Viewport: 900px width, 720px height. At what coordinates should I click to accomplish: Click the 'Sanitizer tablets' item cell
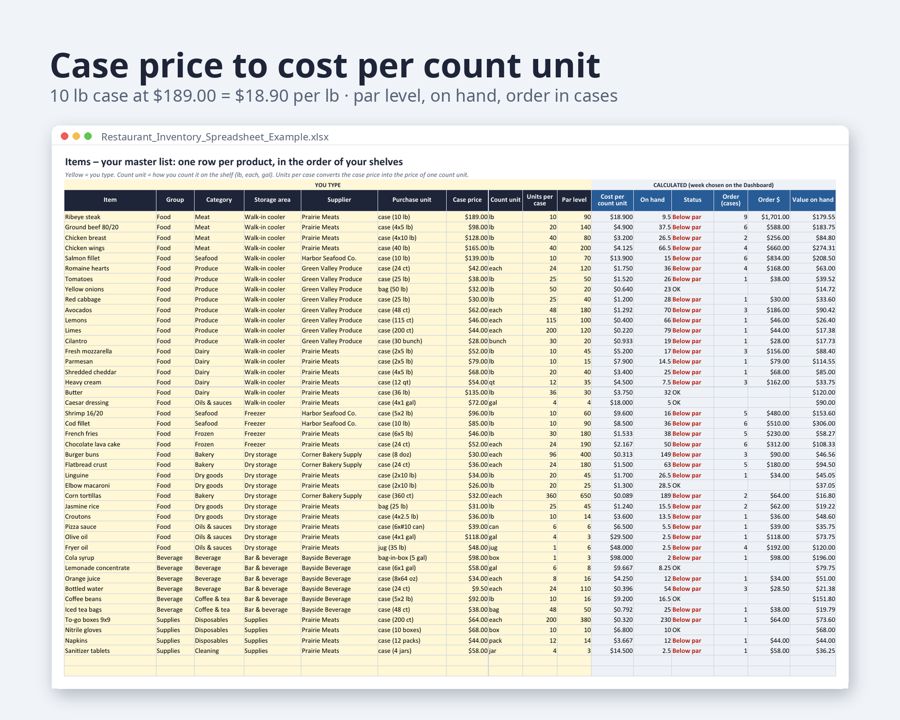(x=110, y=651)
